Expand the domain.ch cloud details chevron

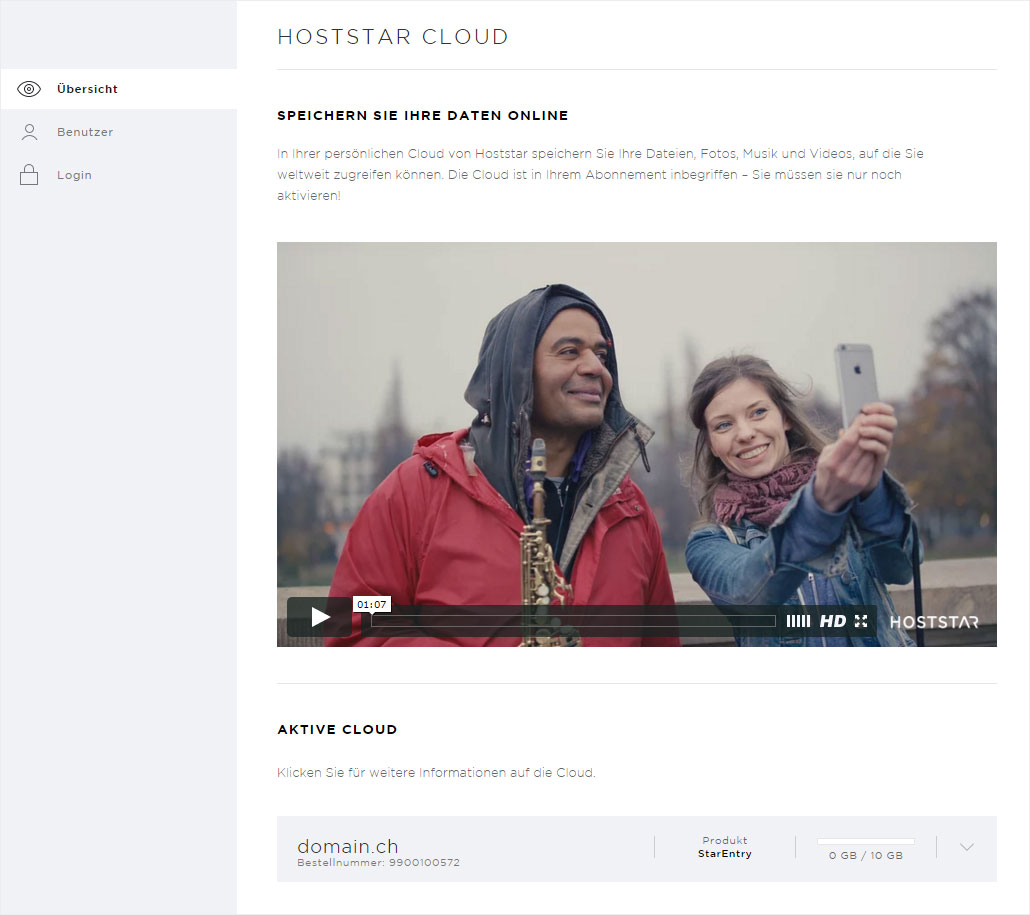click(x=966, y=847)
